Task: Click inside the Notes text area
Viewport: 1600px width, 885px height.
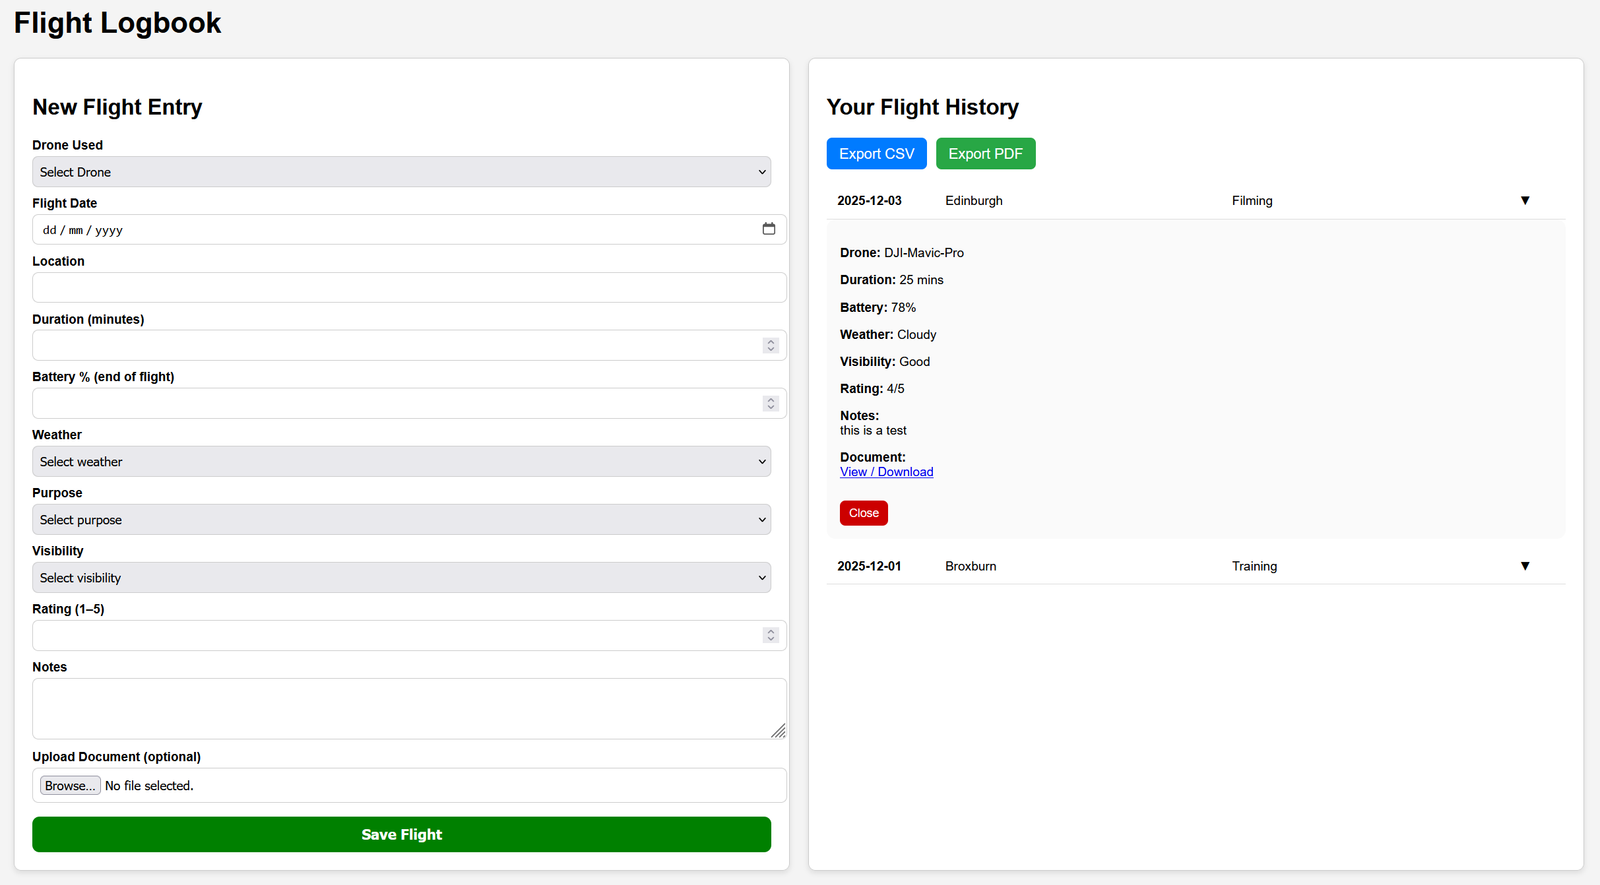Action: 400,708
